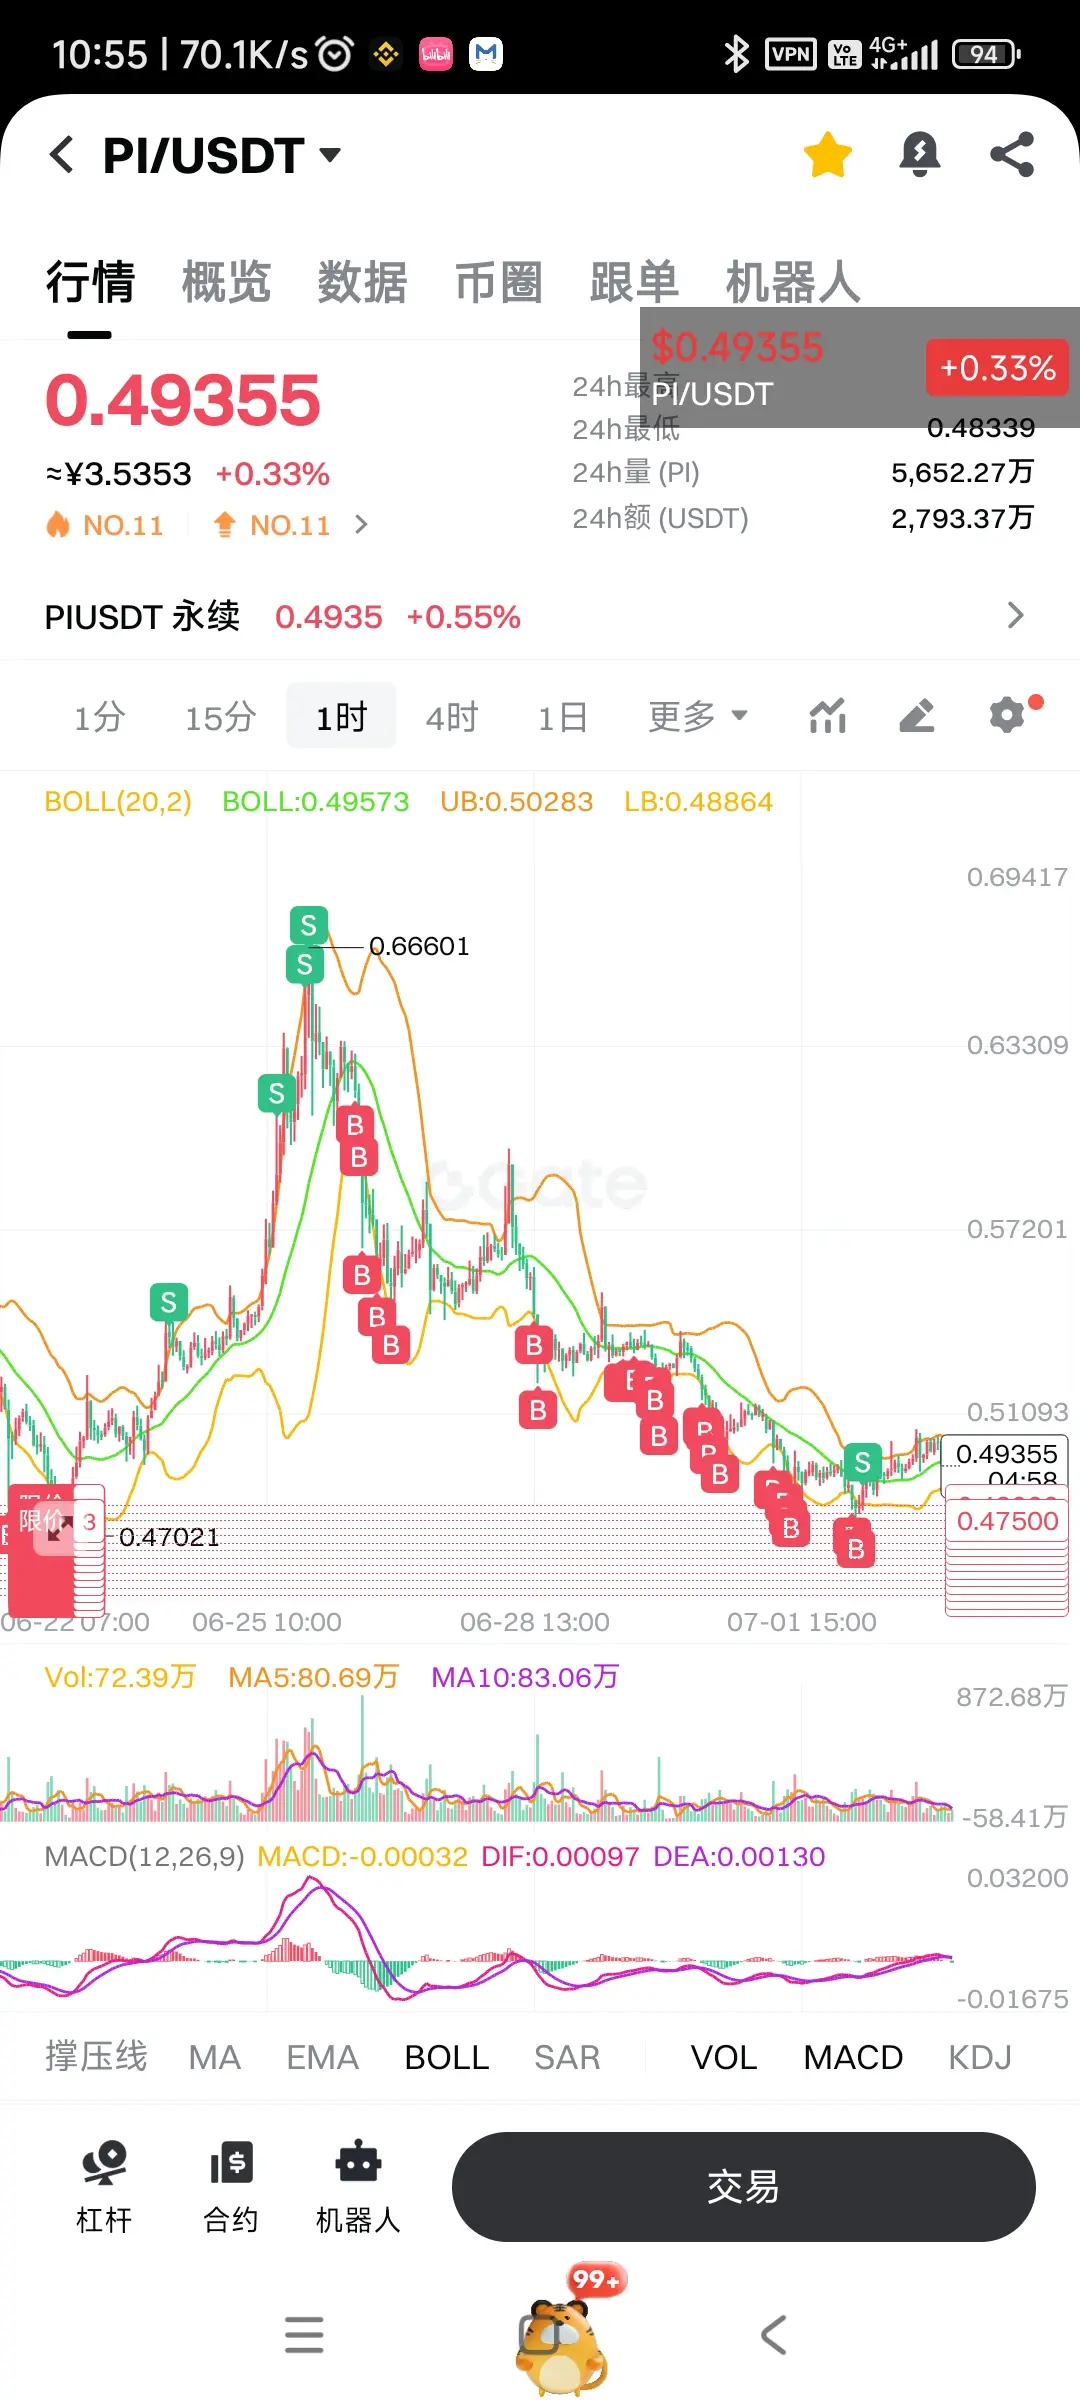Screen dimensions: 1080x2400
Task: Toggle the MACD sub-indicator
Action: point(853,2057)
